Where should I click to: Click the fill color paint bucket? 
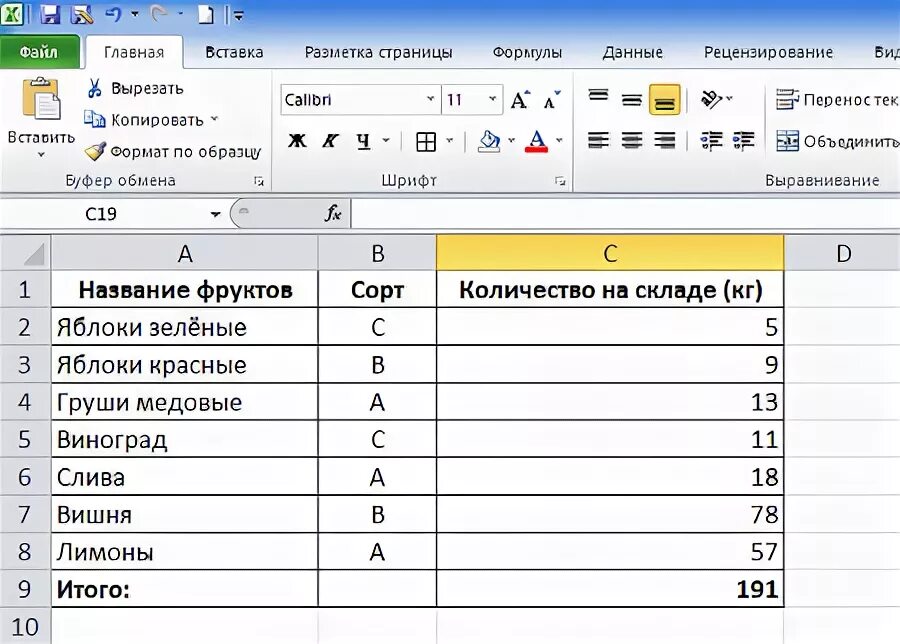point(488,141)
